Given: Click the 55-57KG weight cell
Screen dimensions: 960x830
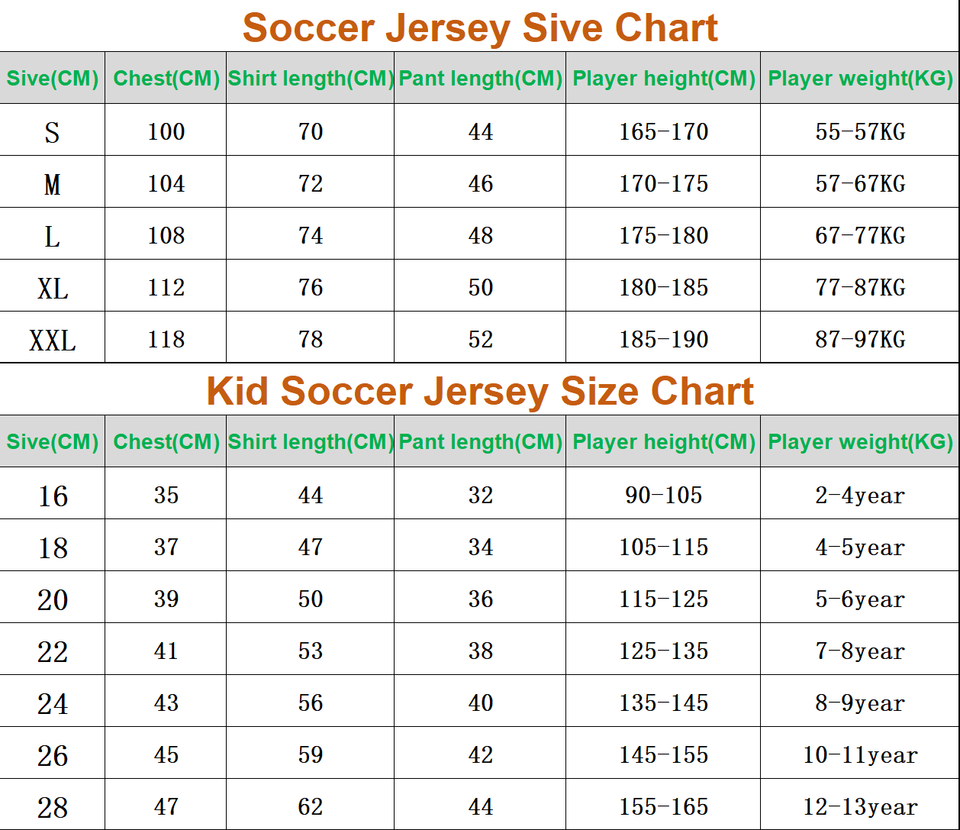Looking at the screenshot, I should (x=860, y=132).
